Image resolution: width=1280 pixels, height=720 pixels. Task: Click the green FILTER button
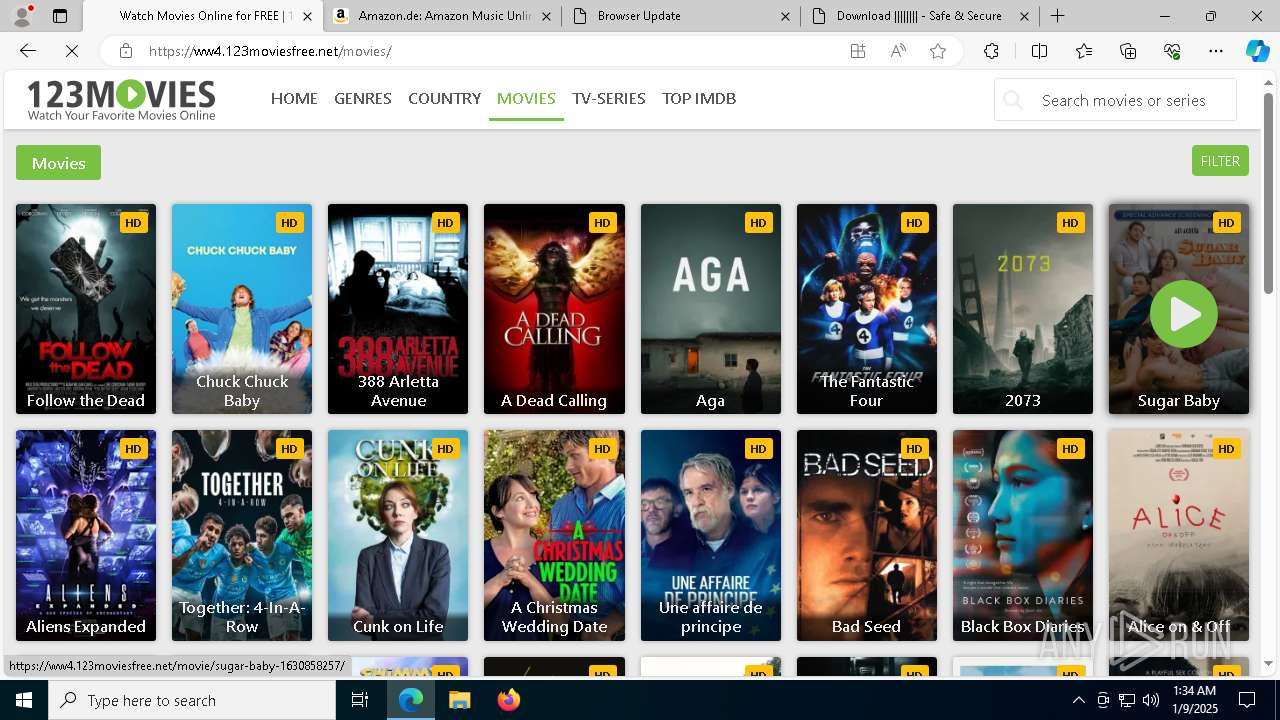(x=1220, y=161)
